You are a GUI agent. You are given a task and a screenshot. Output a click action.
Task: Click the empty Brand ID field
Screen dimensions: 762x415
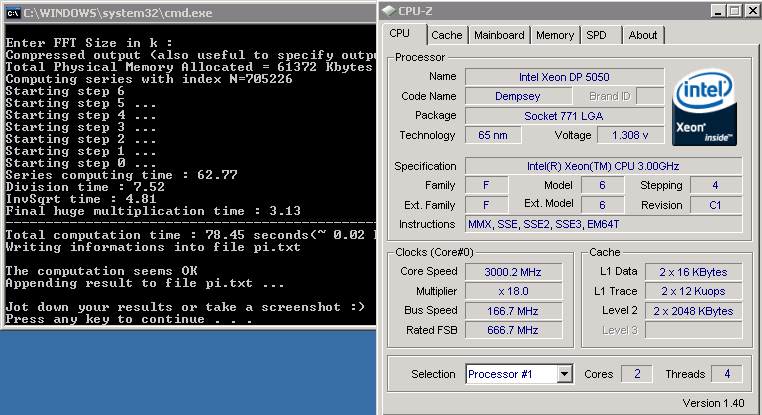point(650,96)
